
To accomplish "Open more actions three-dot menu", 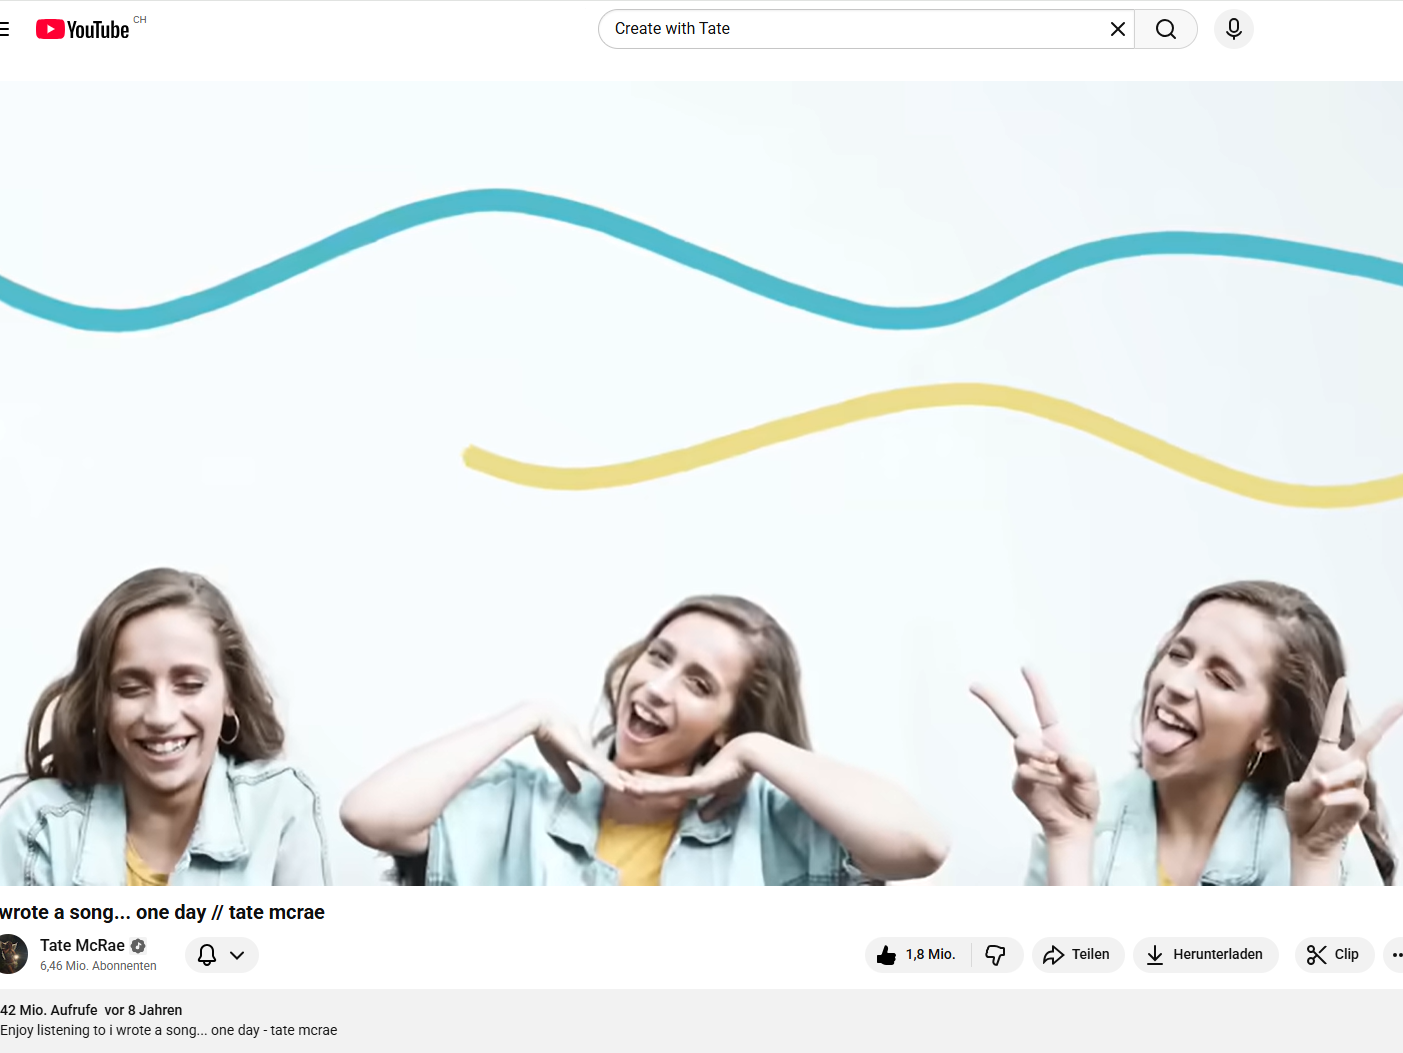I will 1395,955.
